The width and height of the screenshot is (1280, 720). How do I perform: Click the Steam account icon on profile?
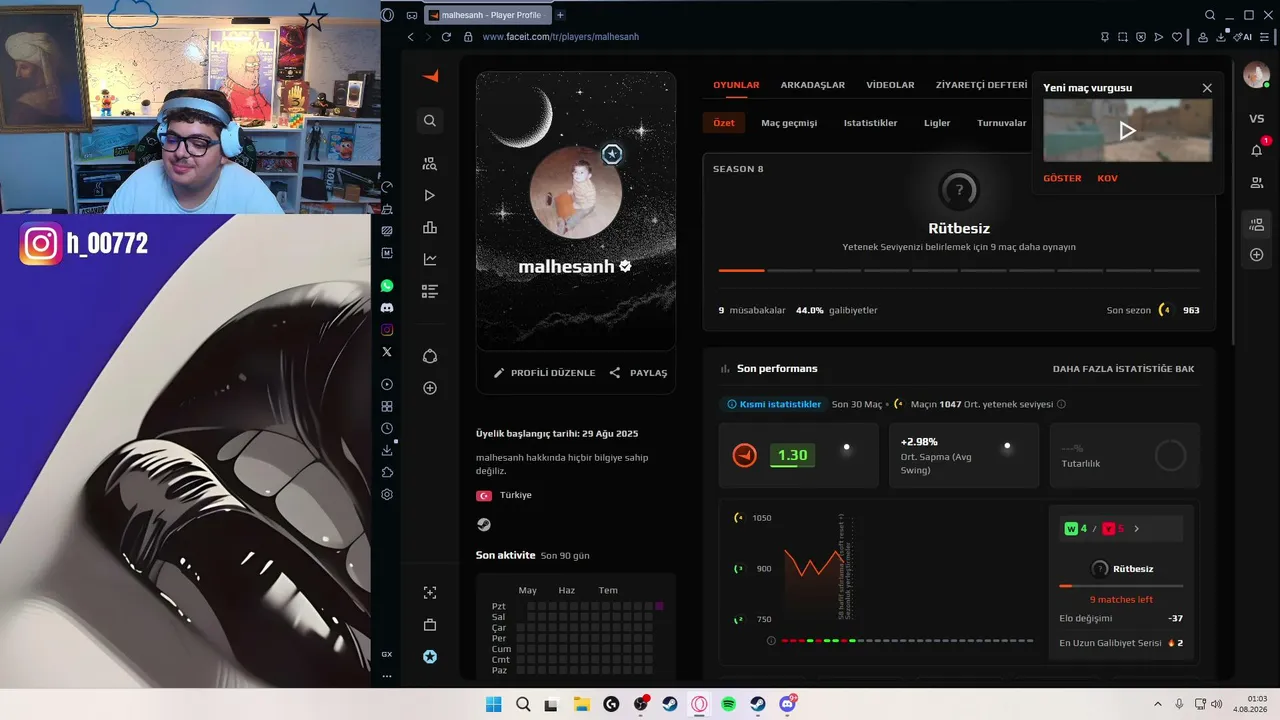(x=484, y=524)
